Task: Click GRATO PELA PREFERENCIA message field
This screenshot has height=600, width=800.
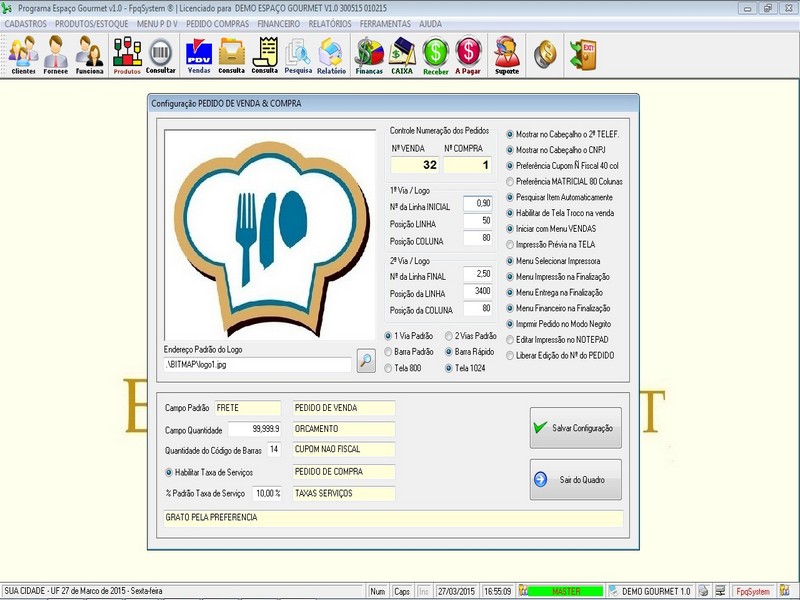Action: pyautogui.click(x=393, y=518)
